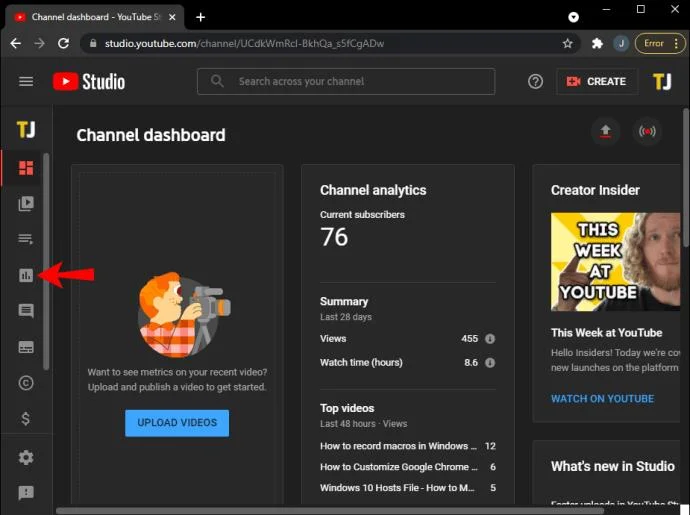Go back to the previous page
690x515 pixels.
click(15, 43)
